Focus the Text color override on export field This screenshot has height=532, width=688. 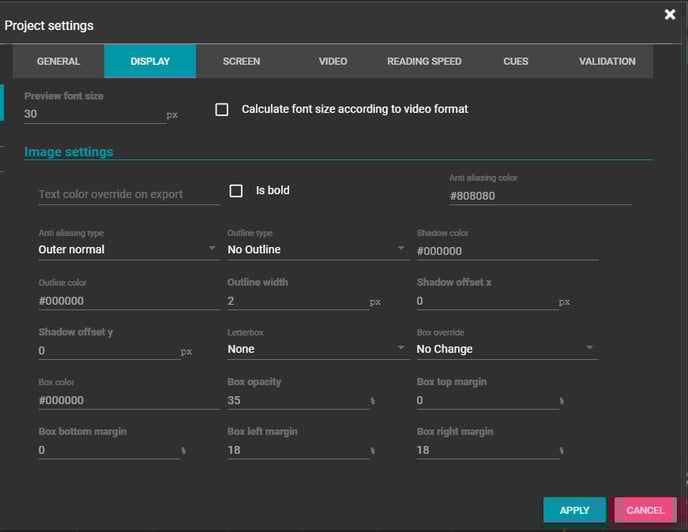[x=128, y=194]
